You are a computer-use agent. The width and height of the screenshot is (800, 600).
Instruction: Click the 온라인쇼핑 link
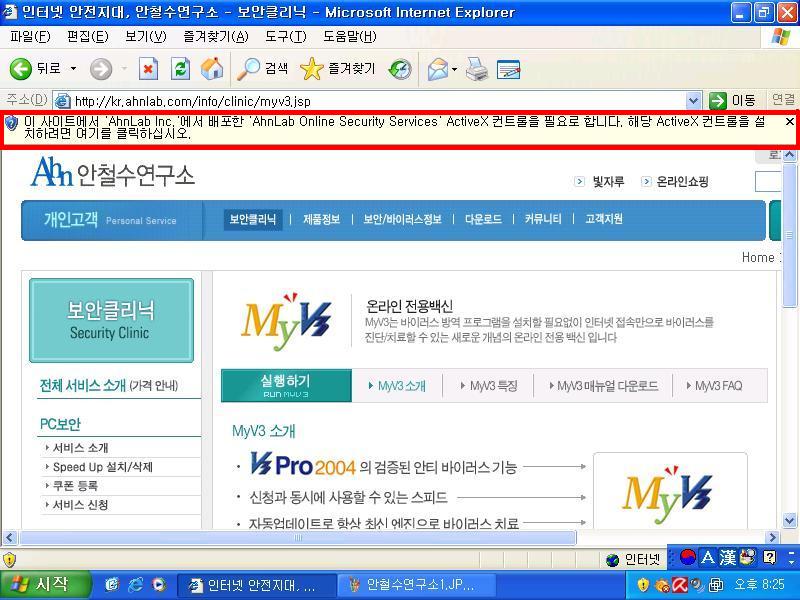tap(682, 182)
